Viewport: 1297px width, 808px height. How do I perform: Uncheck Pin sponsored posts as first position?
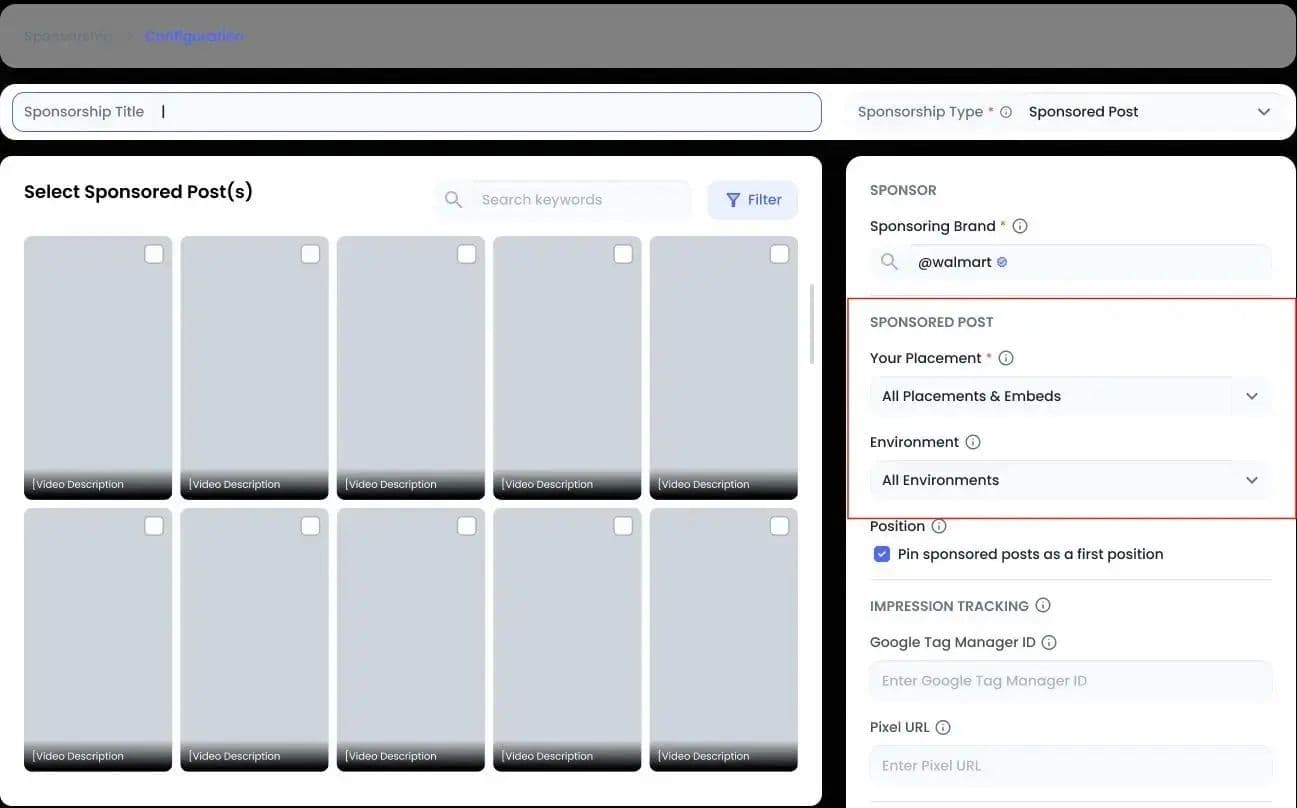882,554
